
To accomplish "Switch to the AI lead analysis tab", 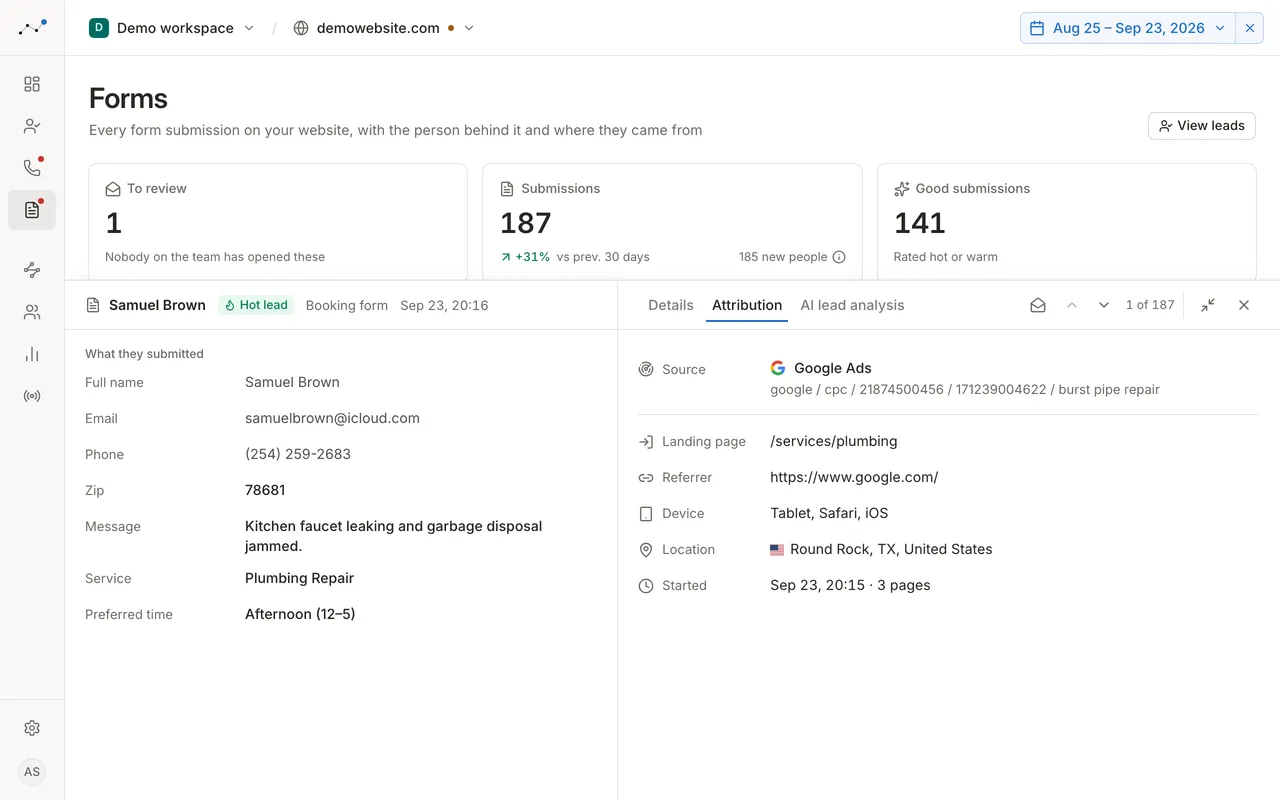I will pyautogui.click(x=852, y=305).
